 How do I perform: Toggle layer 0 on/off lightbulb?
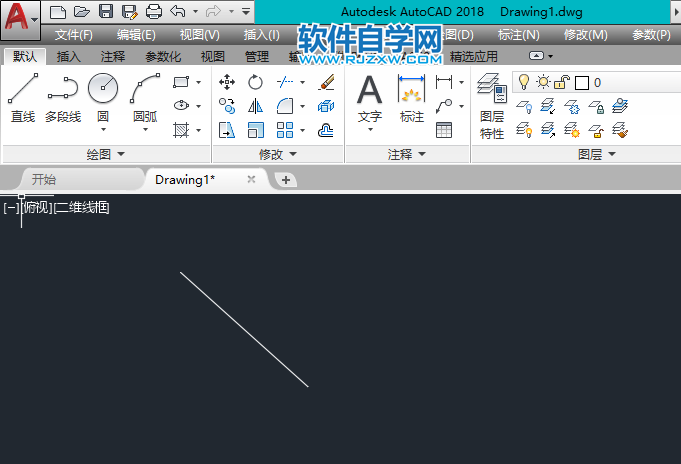coord(524,82)
